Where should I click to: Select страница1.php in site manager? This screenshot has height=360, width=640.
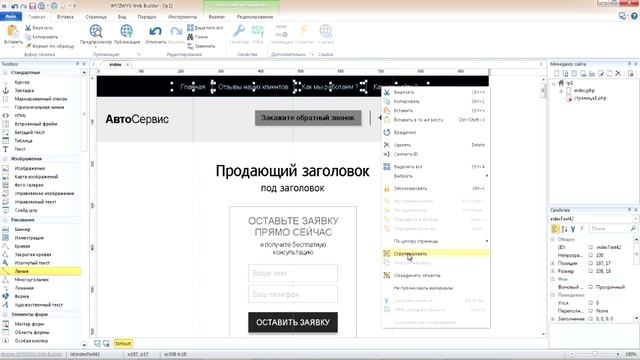point(590,98)
